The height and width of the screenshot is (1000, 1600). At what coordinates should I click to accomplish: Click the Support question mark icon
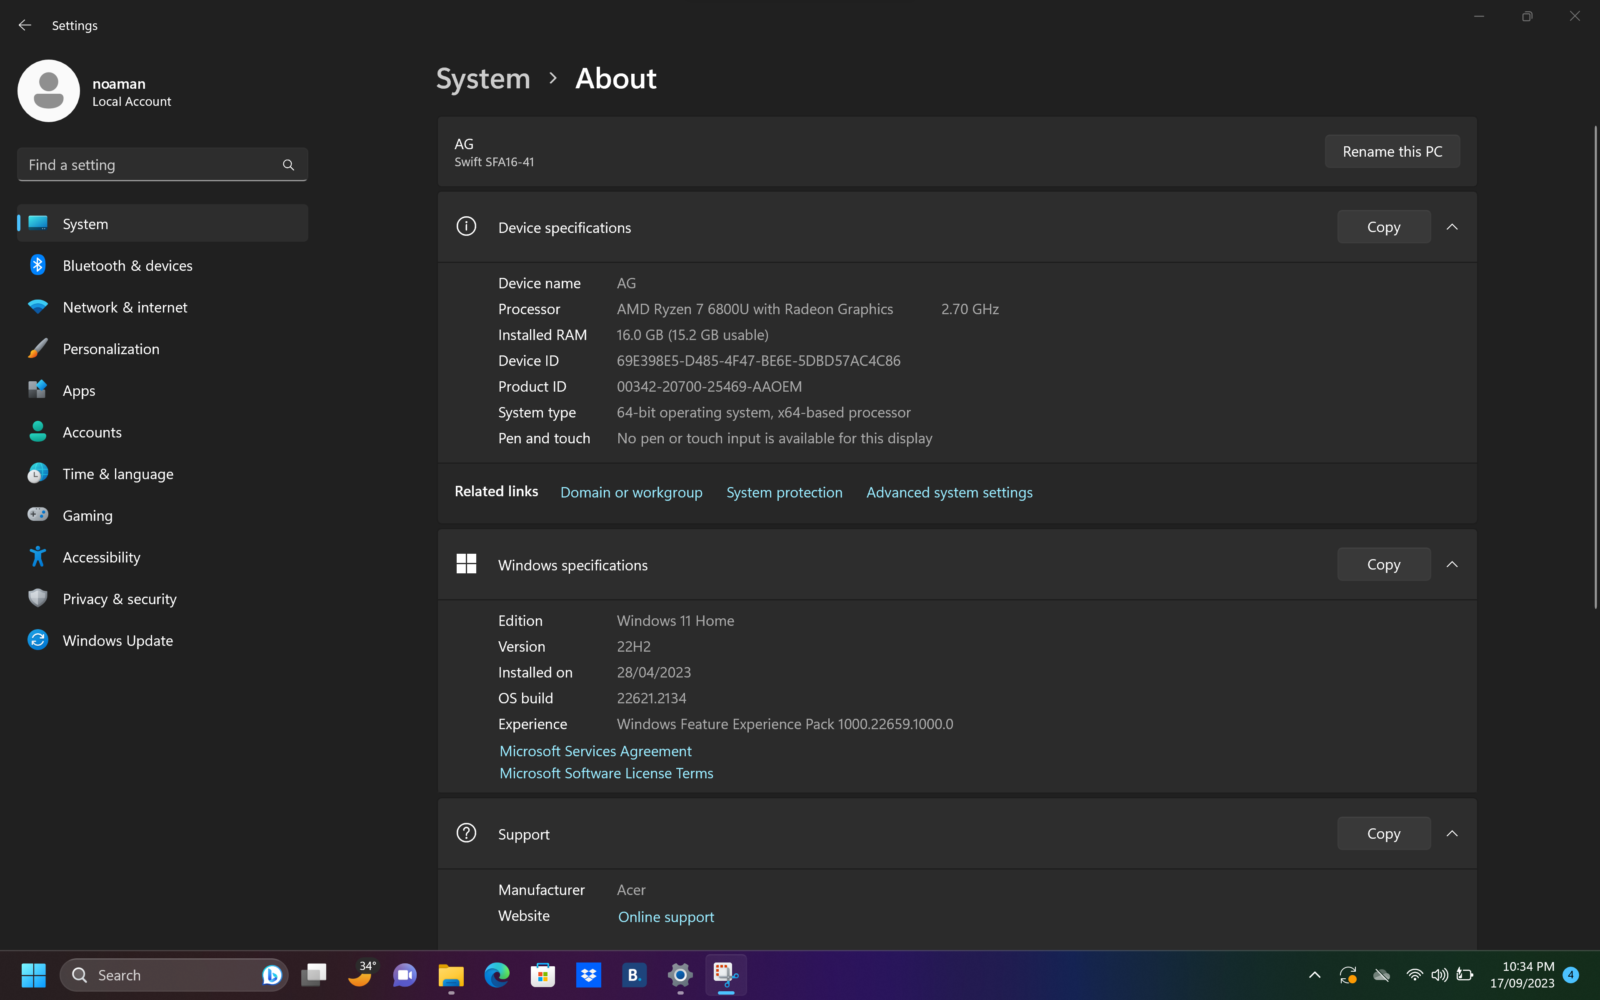[466, 833]
